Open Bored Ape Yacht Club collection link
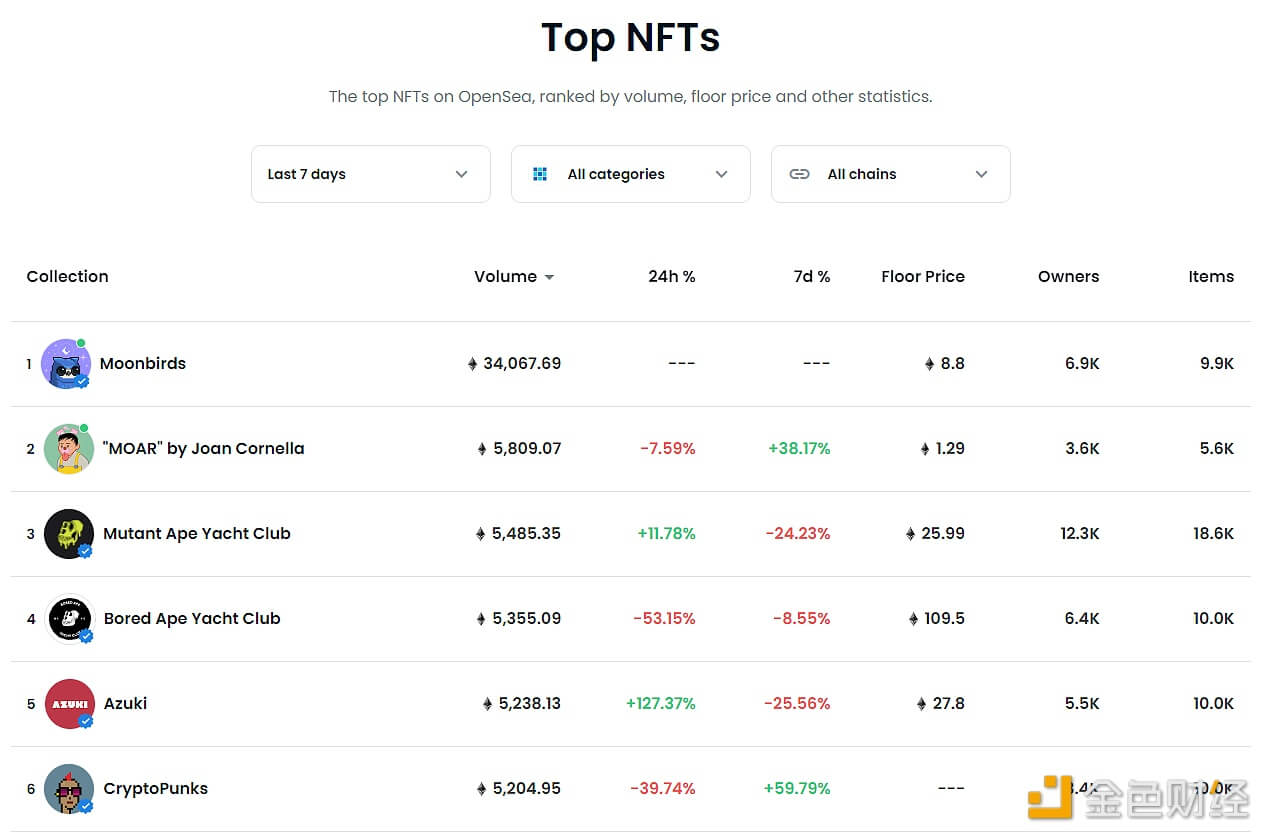1262x832 pixels. (192, 619)
